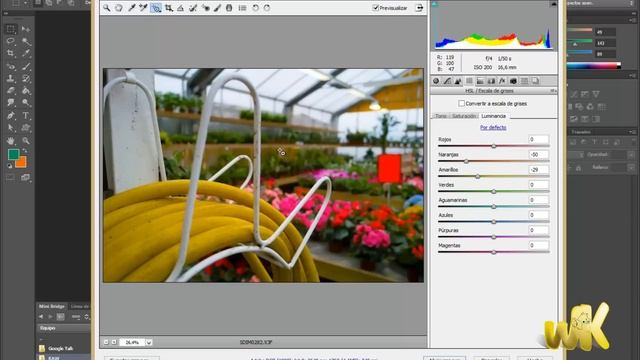Zoom out with minus button
Viewport: 640px width, 360px height.
click(106, 342)
